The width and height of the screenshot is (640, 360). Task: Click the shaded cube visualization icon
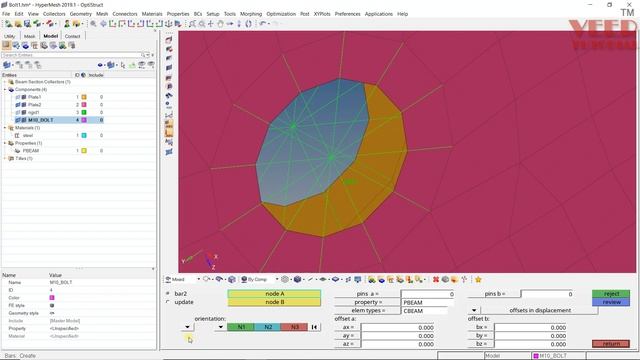(x=298, y=279)
